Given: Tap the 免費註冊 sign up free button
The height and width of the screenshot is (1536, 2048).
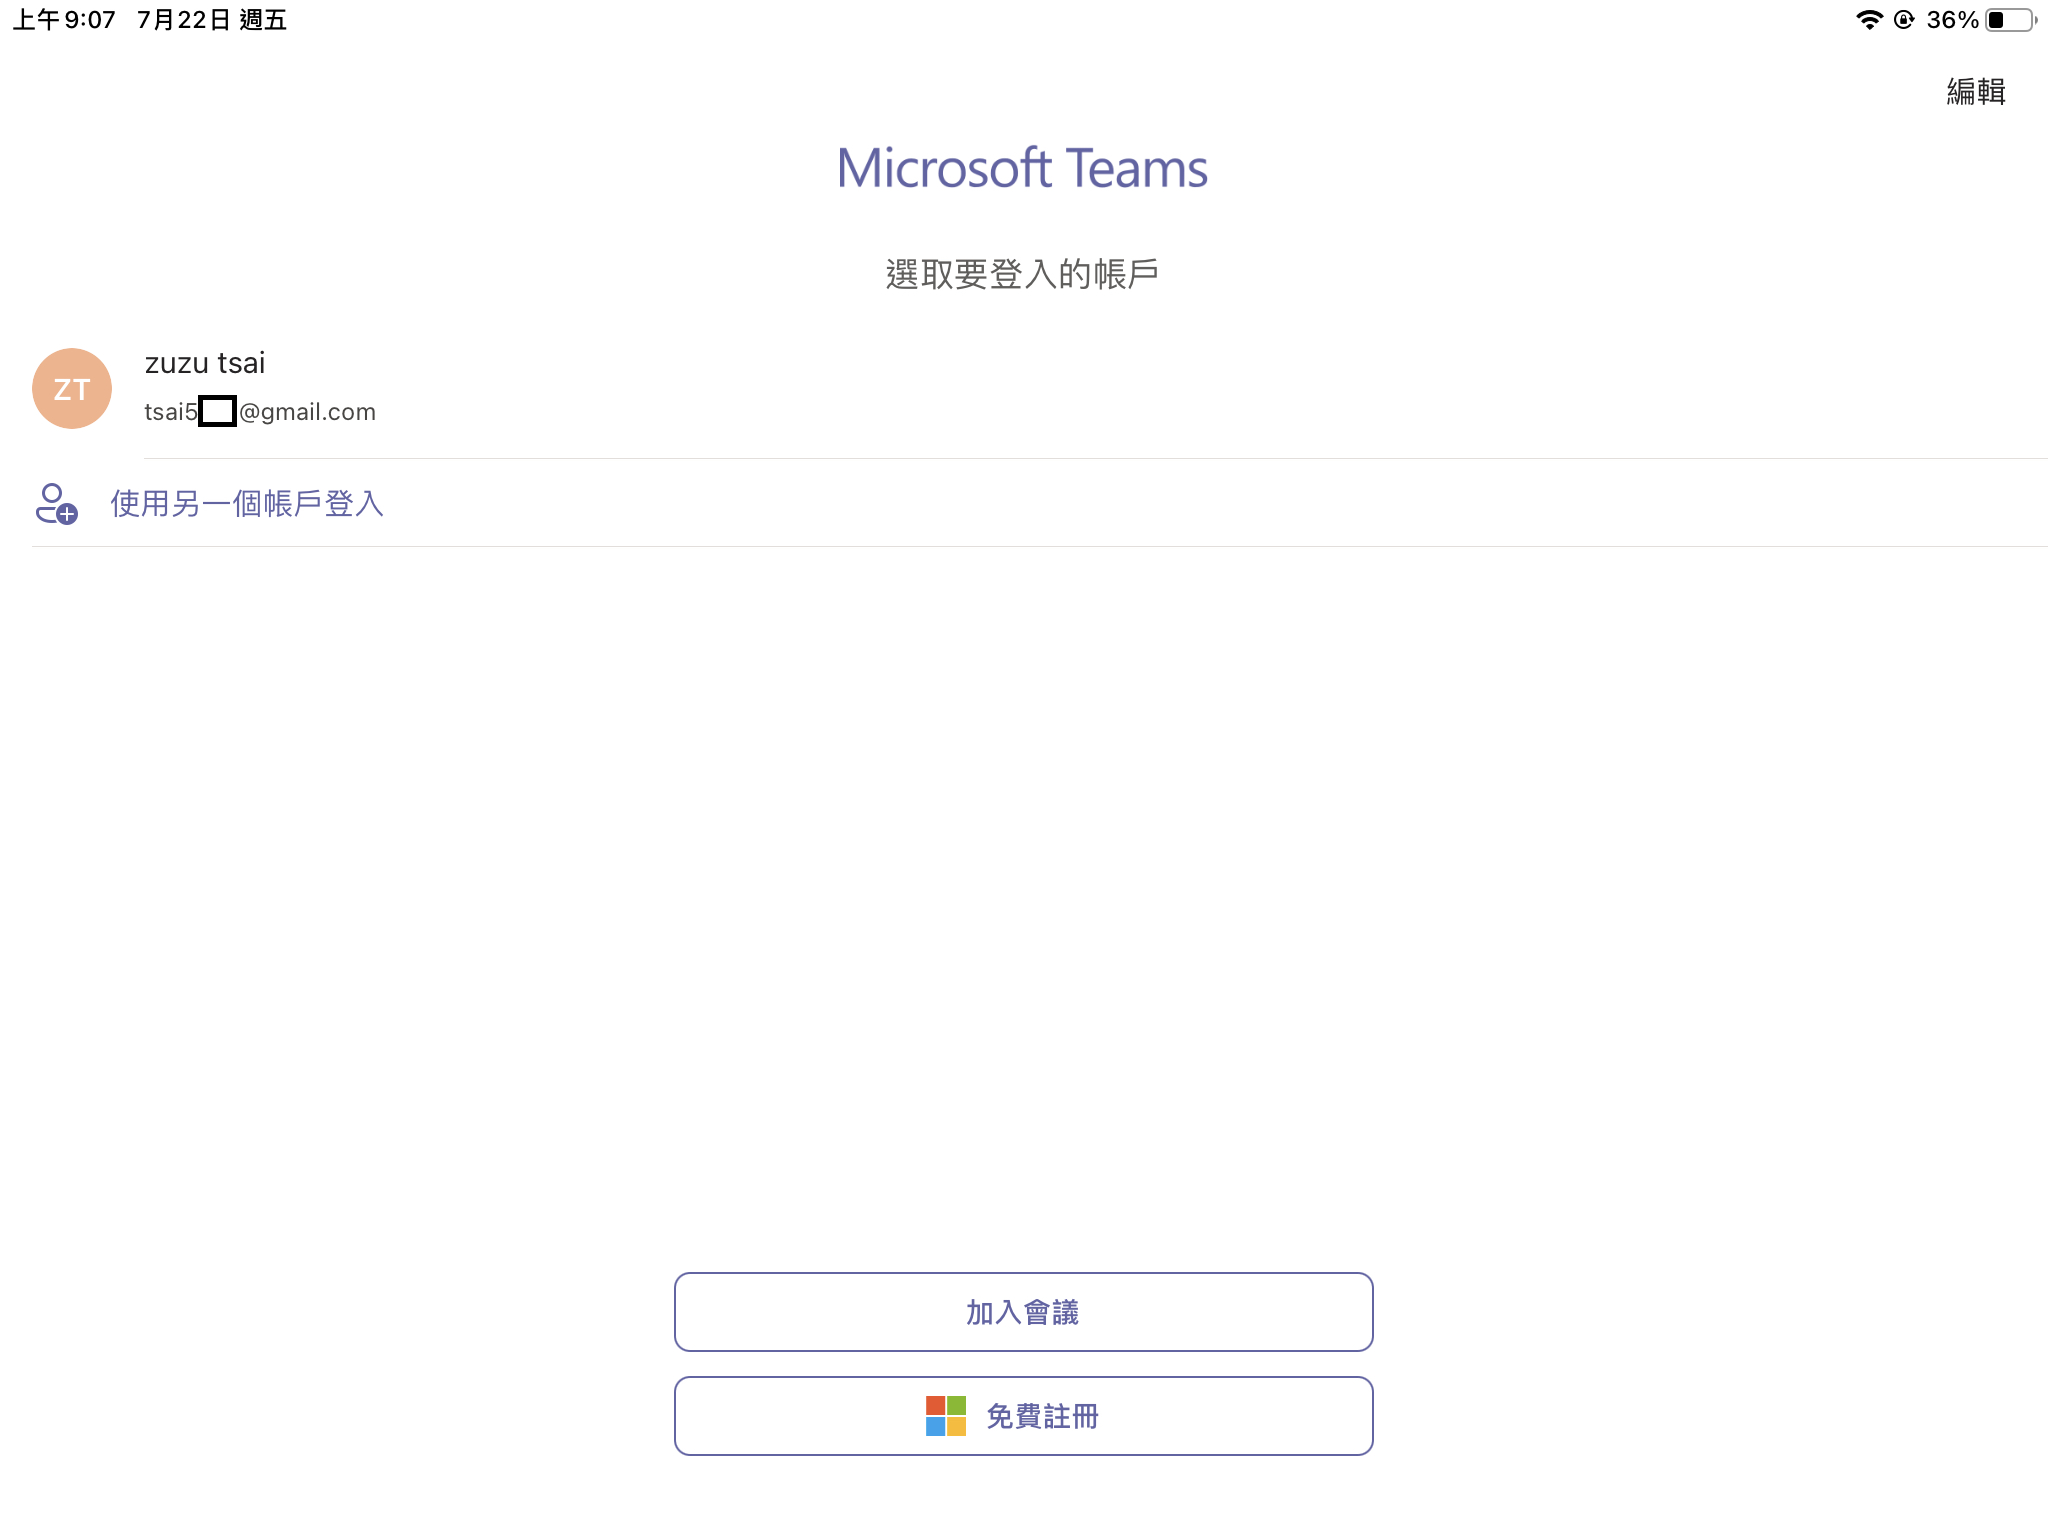Looking at the screenshot, I should point(1023,1416).
